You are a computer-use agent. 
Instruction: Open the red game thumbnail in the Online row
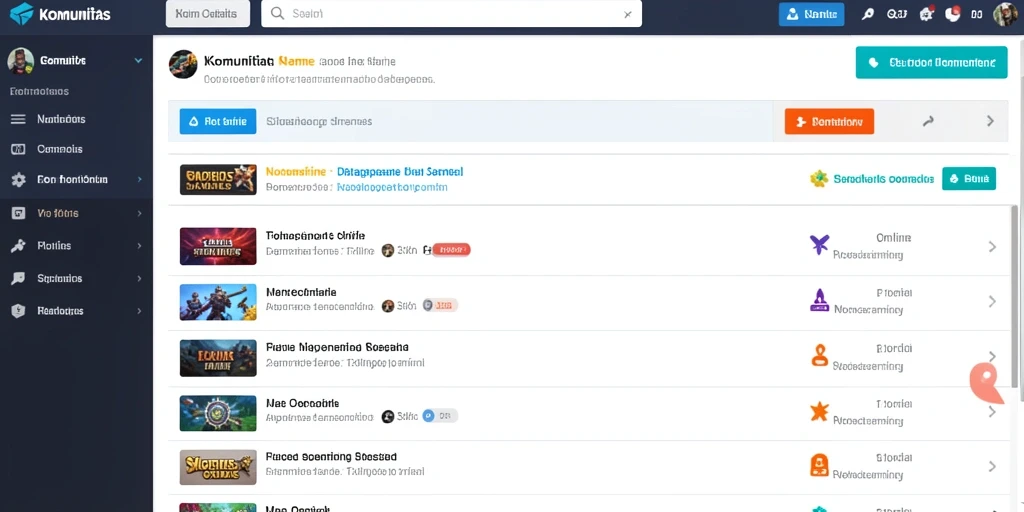point(218,246)
